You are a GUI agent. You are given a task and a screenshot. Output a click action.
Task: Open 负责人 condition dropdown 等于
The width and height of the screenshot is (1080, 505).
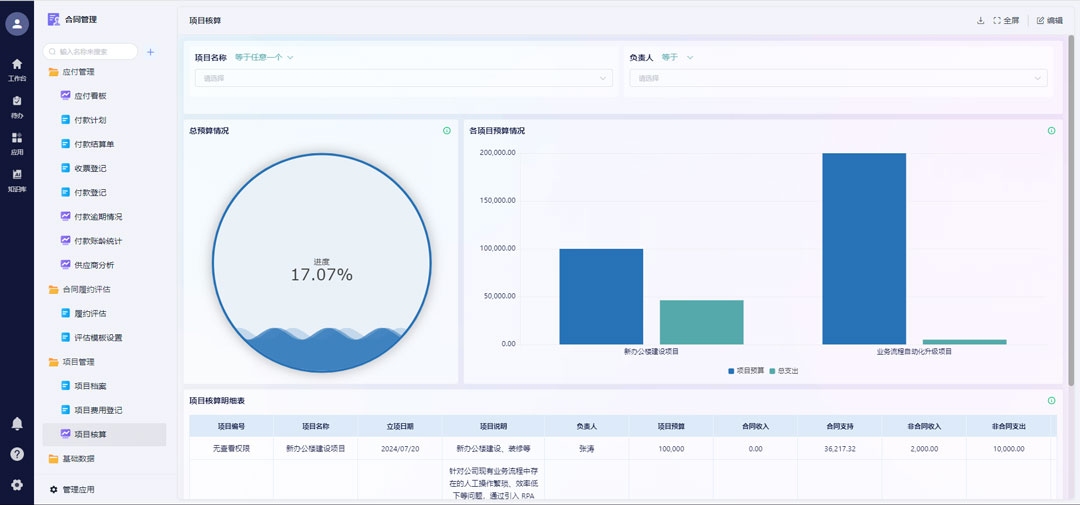pos(677,58)
